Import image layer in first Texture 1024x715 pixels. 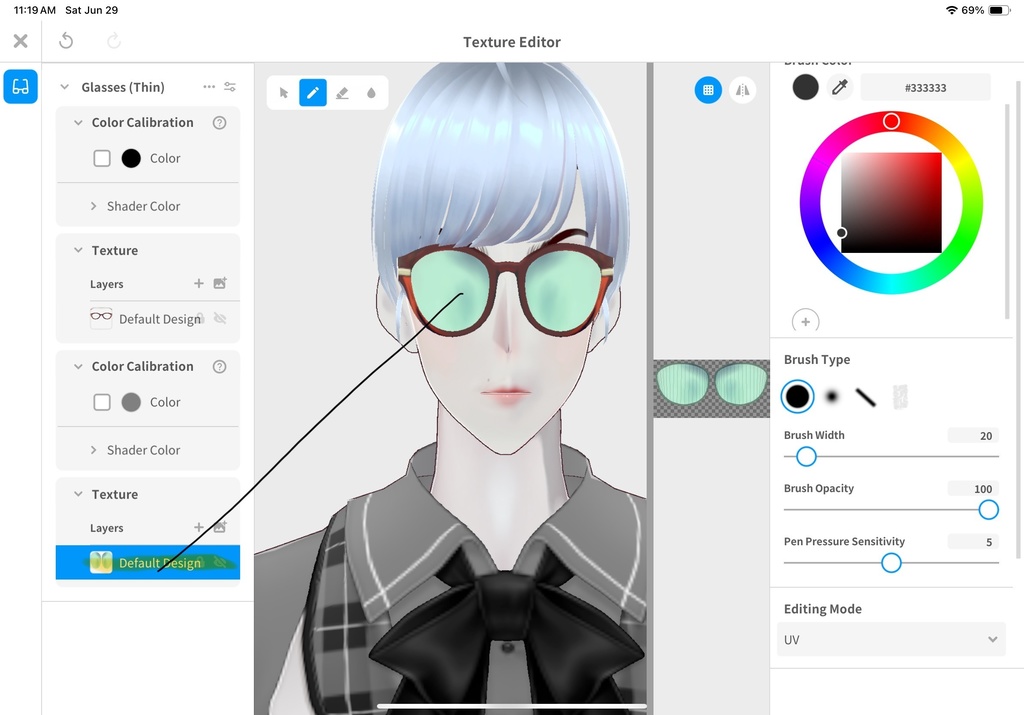[220, 283]
